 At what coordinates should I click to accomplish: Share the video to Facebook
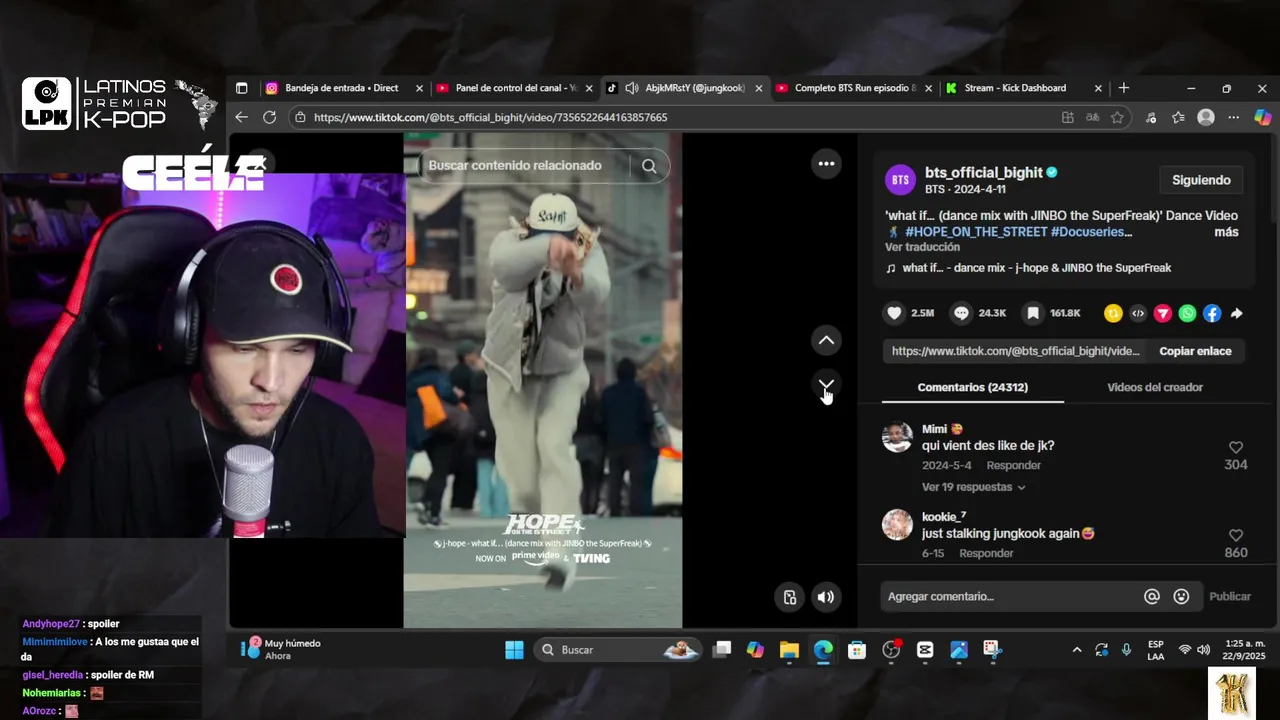(x=1212, y=313)
